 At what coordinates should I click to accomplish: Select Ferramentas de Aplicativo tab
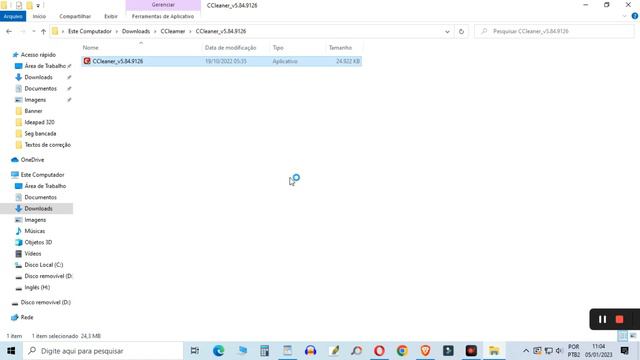163,16
